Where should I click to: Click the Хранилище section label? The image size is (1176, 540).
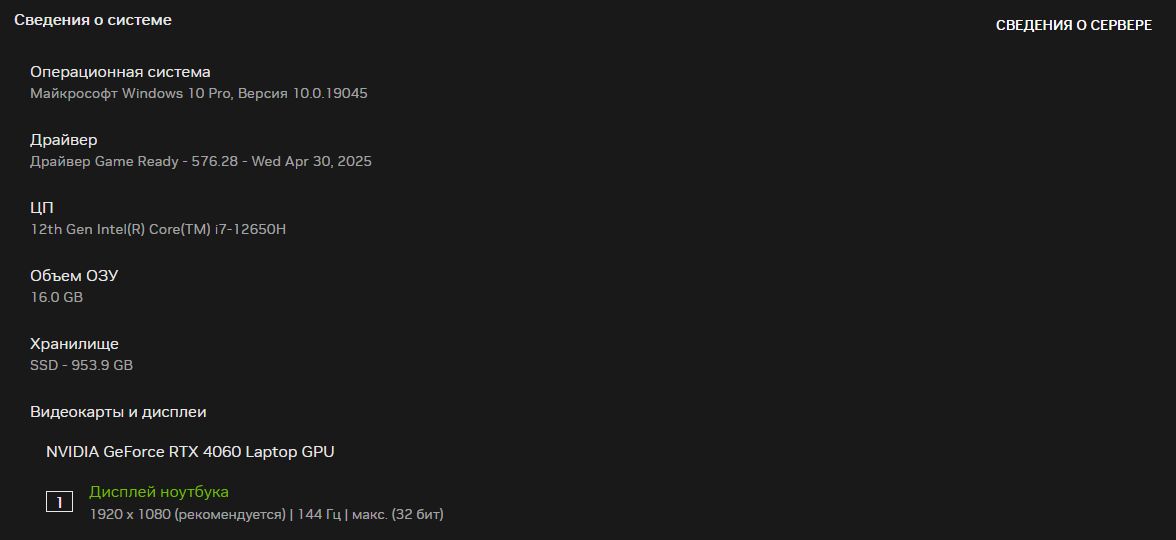[x=74, y=344]
